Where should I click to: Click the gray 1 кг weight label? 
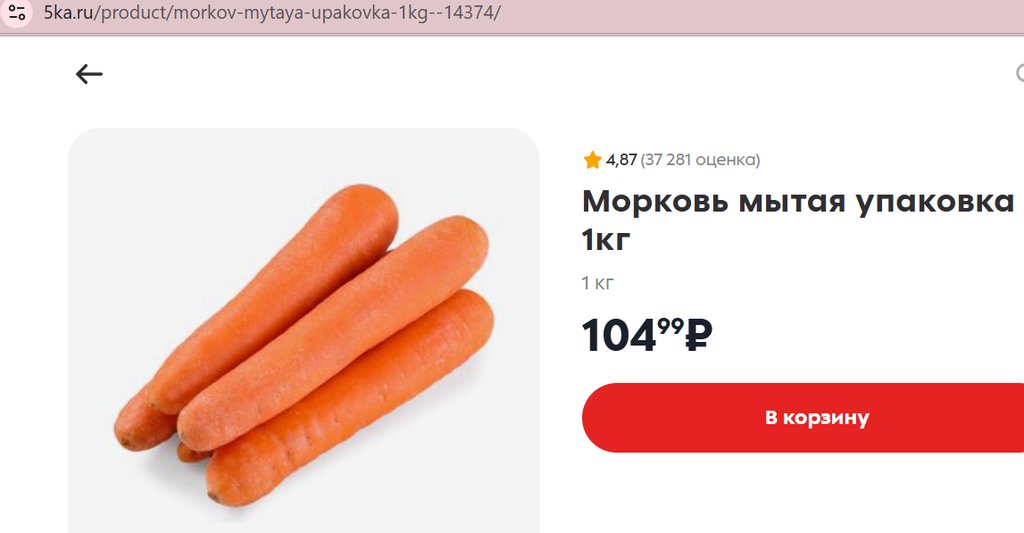(598, 283)
